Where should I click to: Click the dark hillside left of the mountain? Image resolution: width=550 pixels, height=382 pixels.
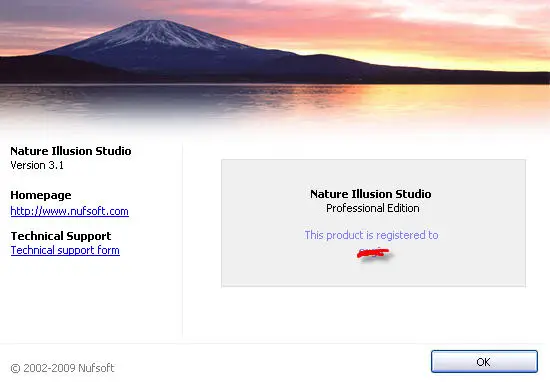pyautogui.click(x=53, y=68)
